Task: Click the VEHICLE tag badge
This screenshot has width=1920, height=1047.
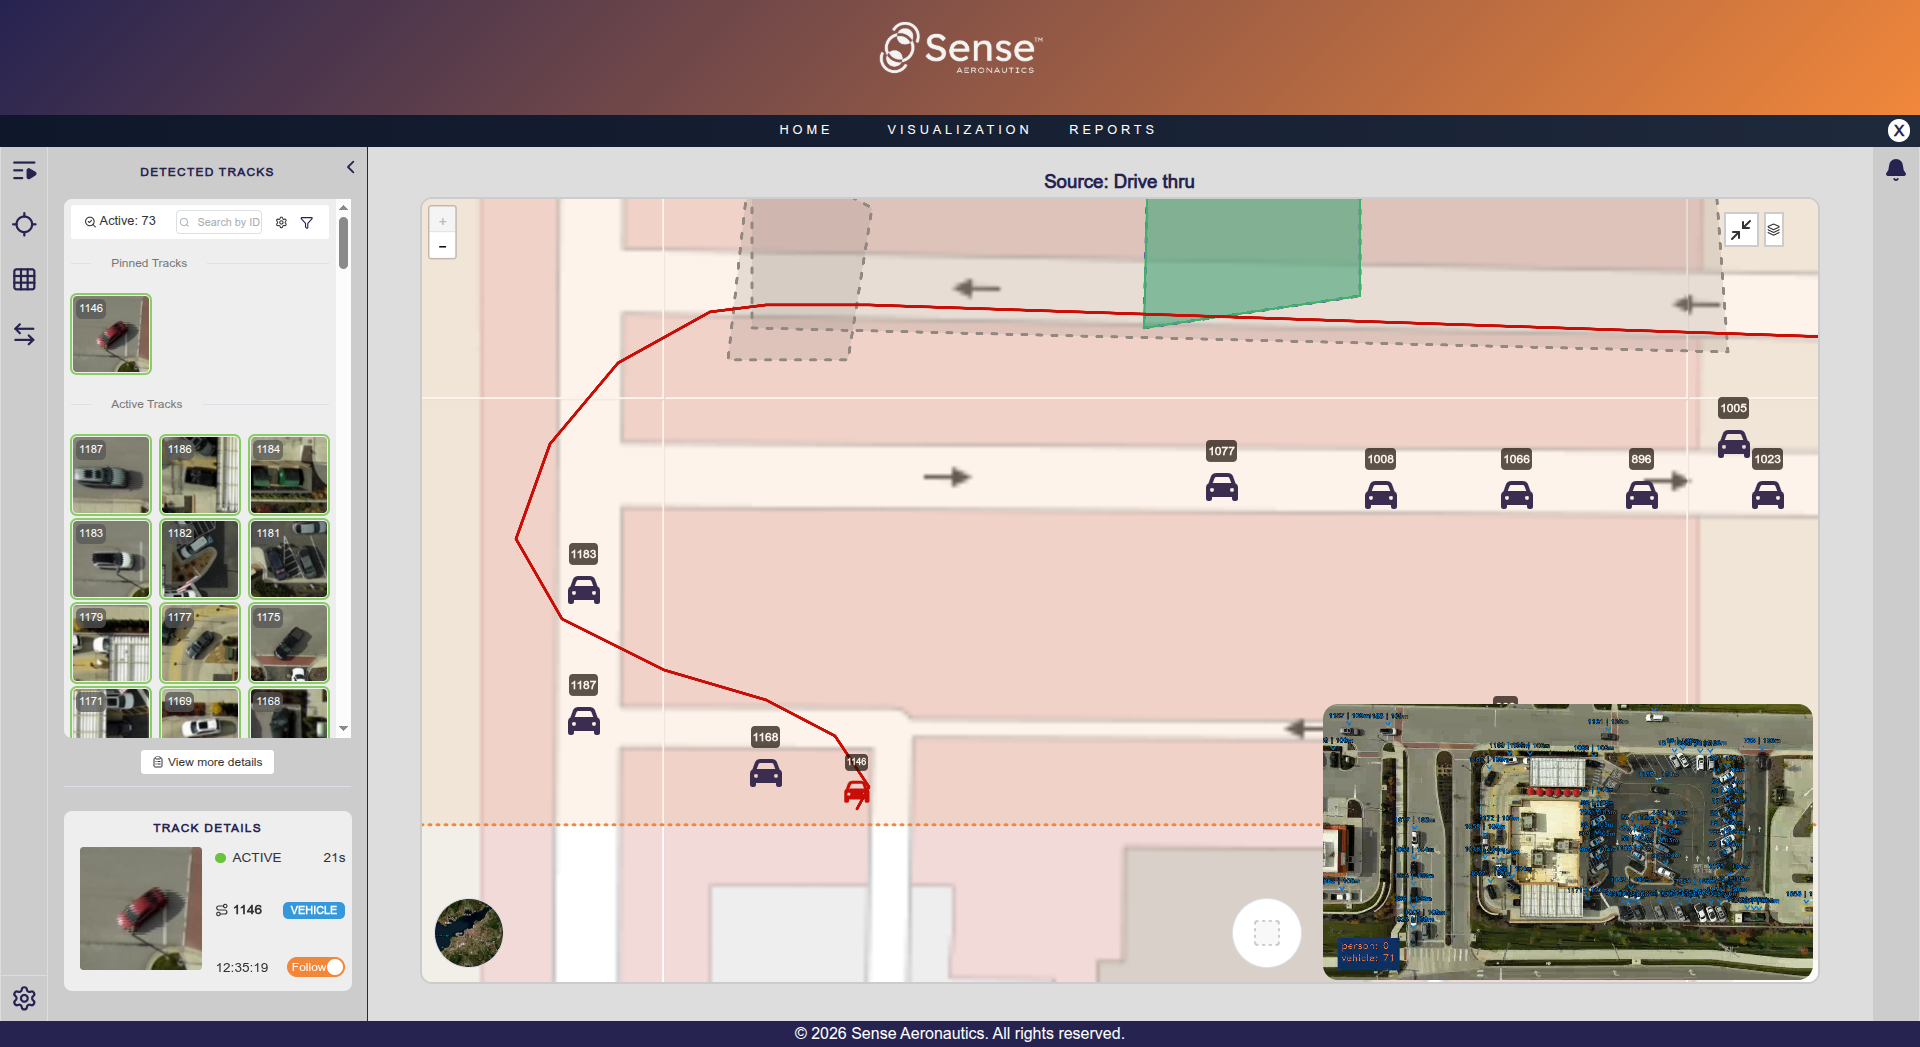Action: coord(314,910)
